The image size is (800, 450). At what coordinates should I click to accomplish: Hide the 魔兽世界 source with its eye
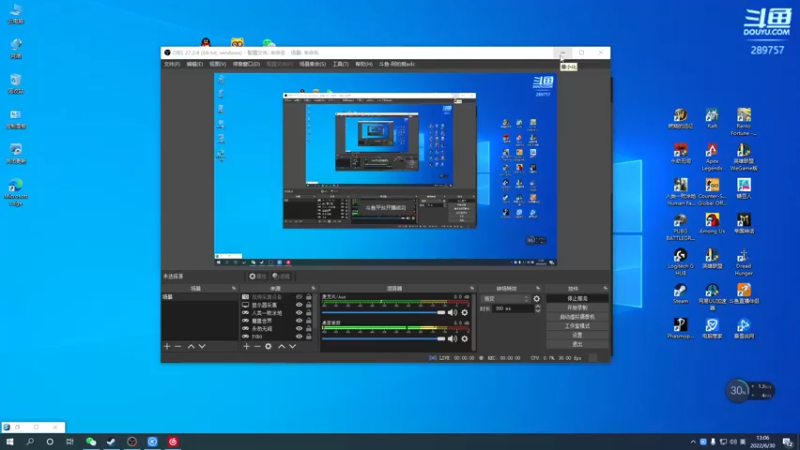click(x=299, y=321)
